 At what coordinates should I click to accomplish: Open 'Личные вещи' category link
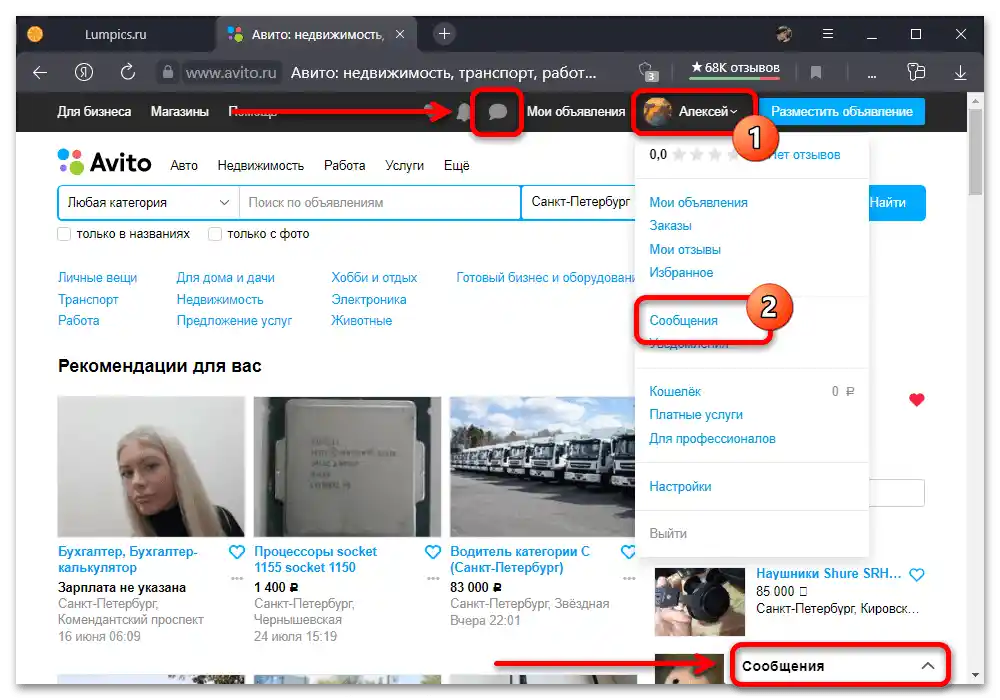coord(98,278)
